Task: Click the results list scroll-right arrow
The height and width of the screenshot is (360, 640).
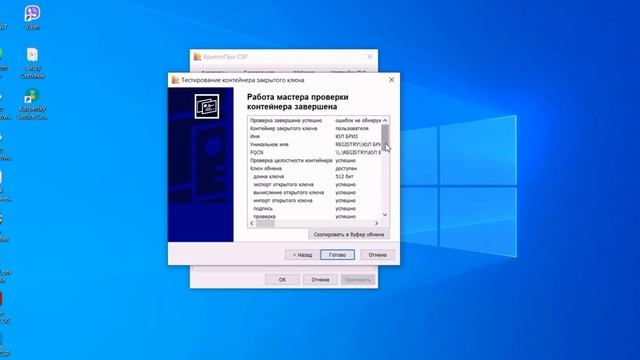Action: [376, 223]
